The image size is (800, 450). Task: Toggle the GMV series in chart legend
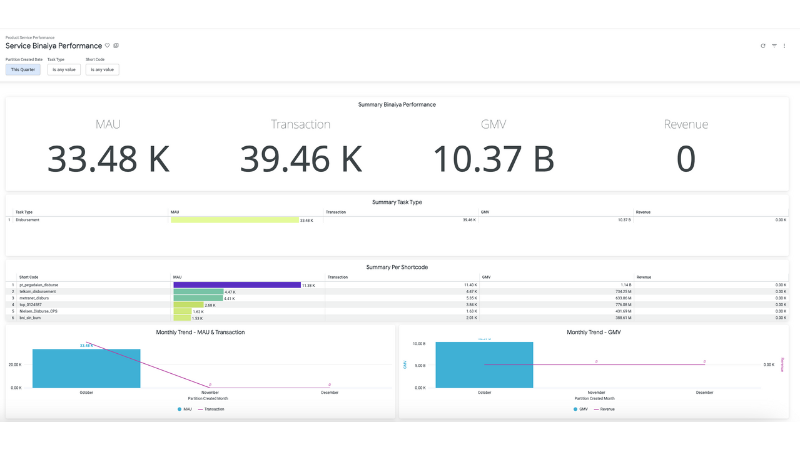pos(581,409)
